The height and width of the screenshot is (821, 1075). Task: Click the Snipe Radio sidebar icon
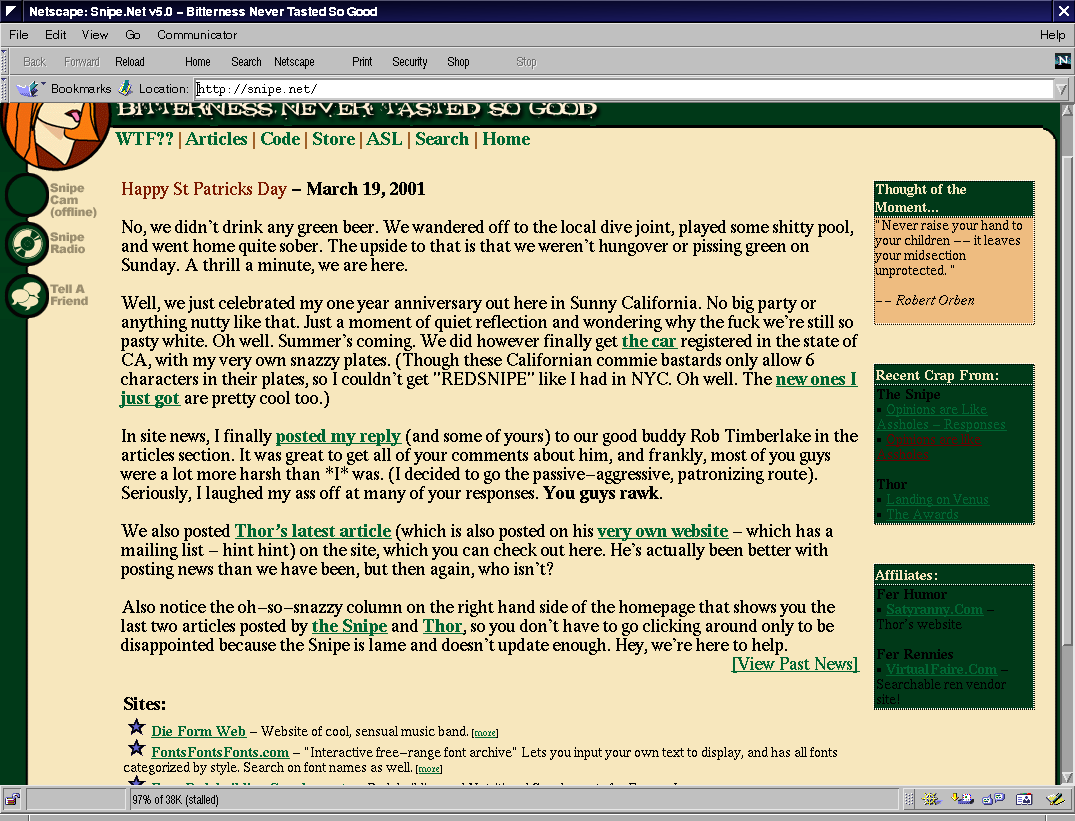pos(26,243)
